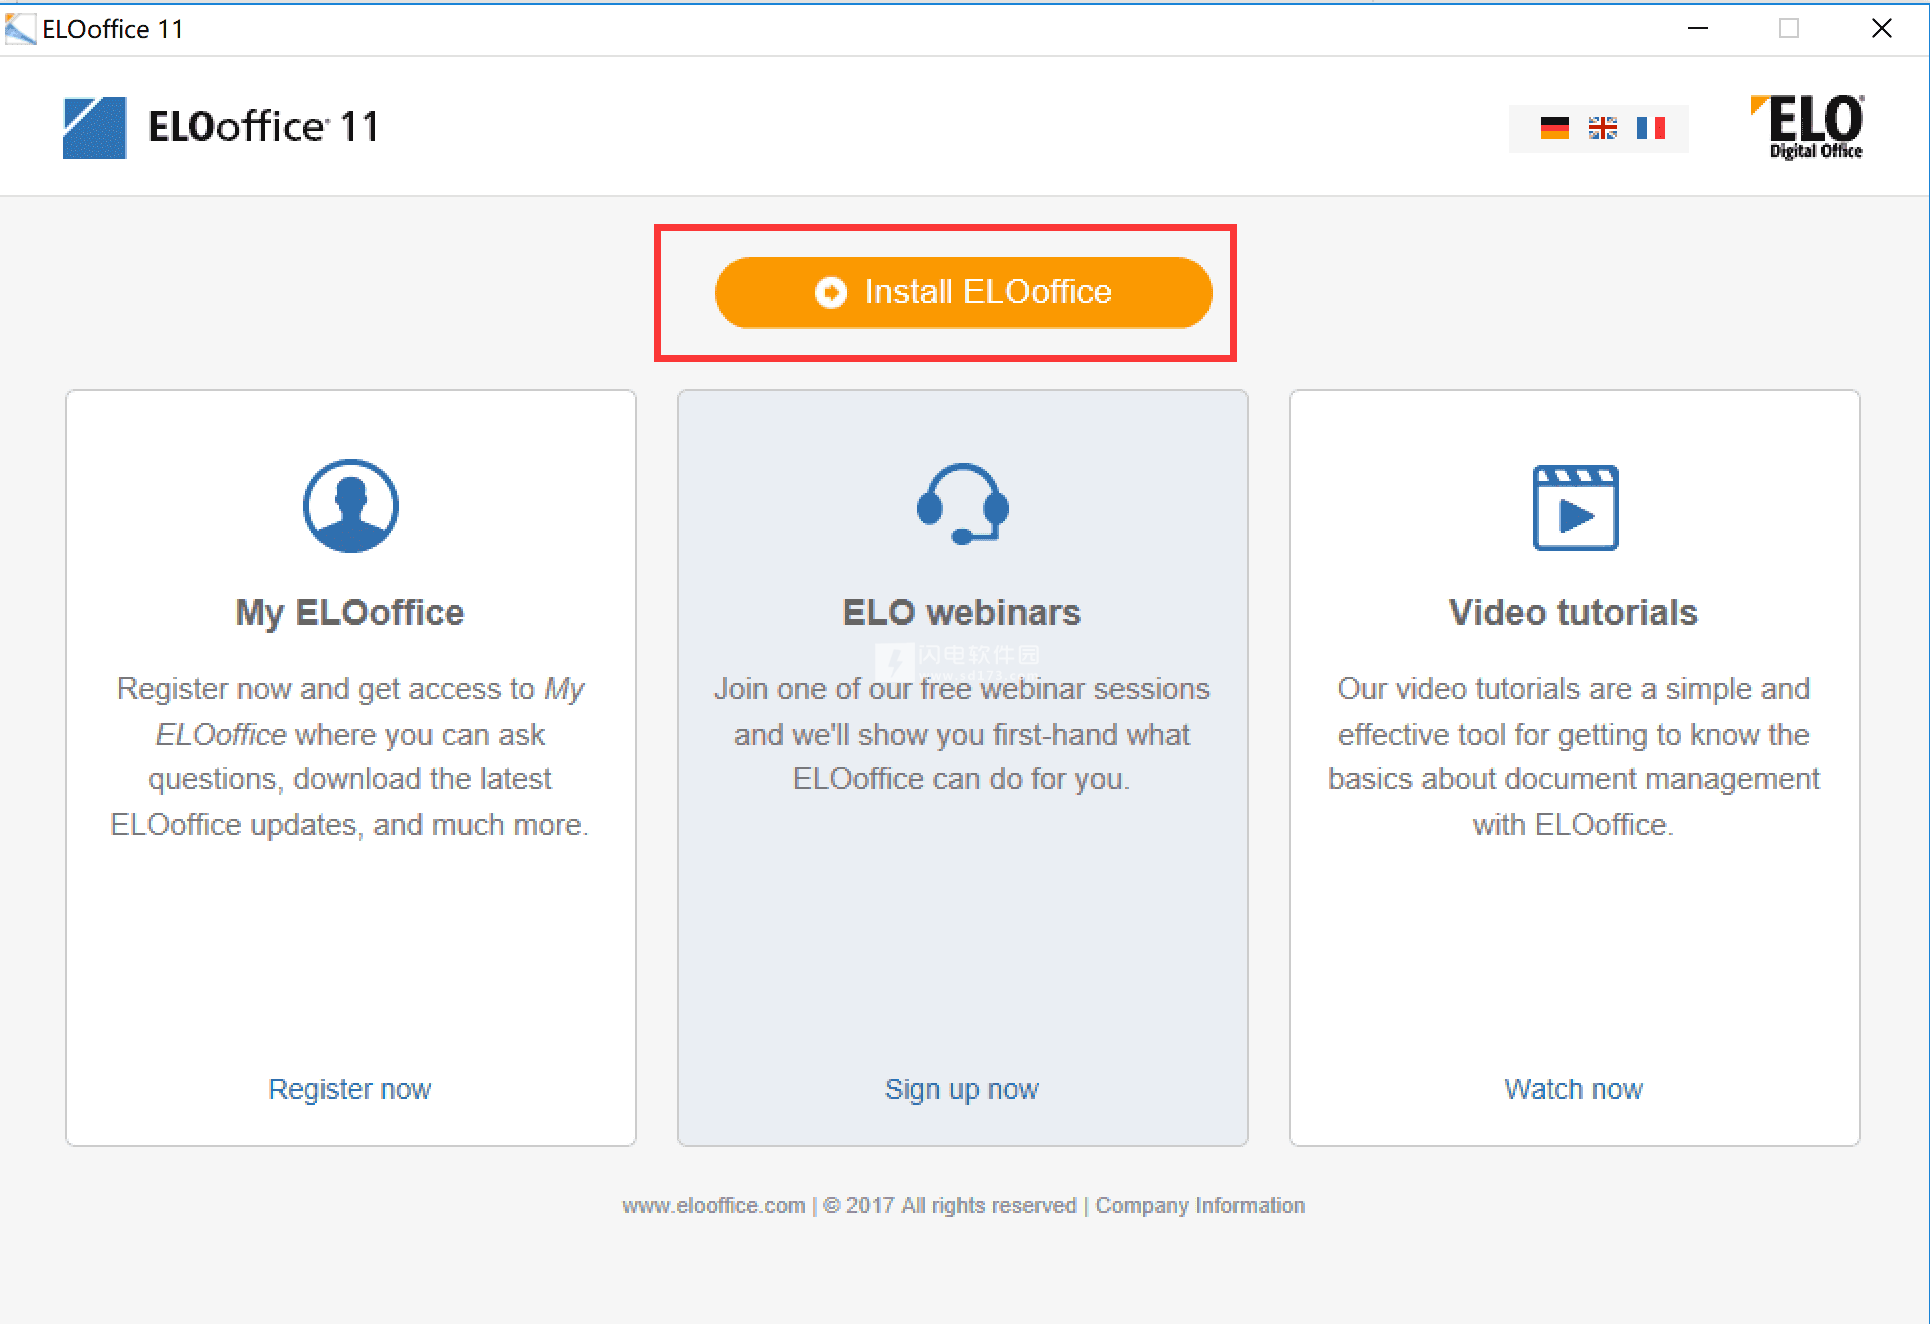Screen dimensions: 1930x1324
Task: Open the Company Information footer link
Action: click(x=1200, y=1206)
